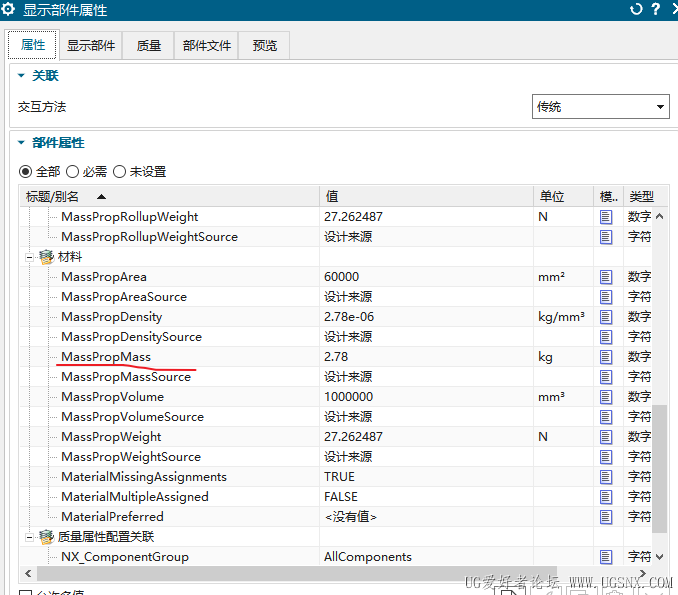Click the value TRUE
This screenshot has width=678, height=595.
[339, 477]
